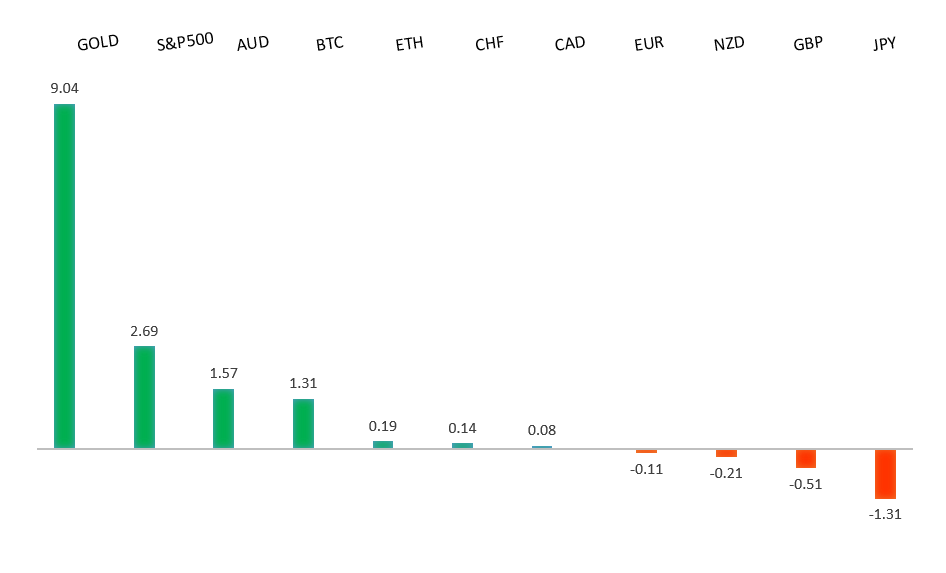The image size is (946, 573).
Task: Select the BTC green bar
Action: (x=303, y=423)
